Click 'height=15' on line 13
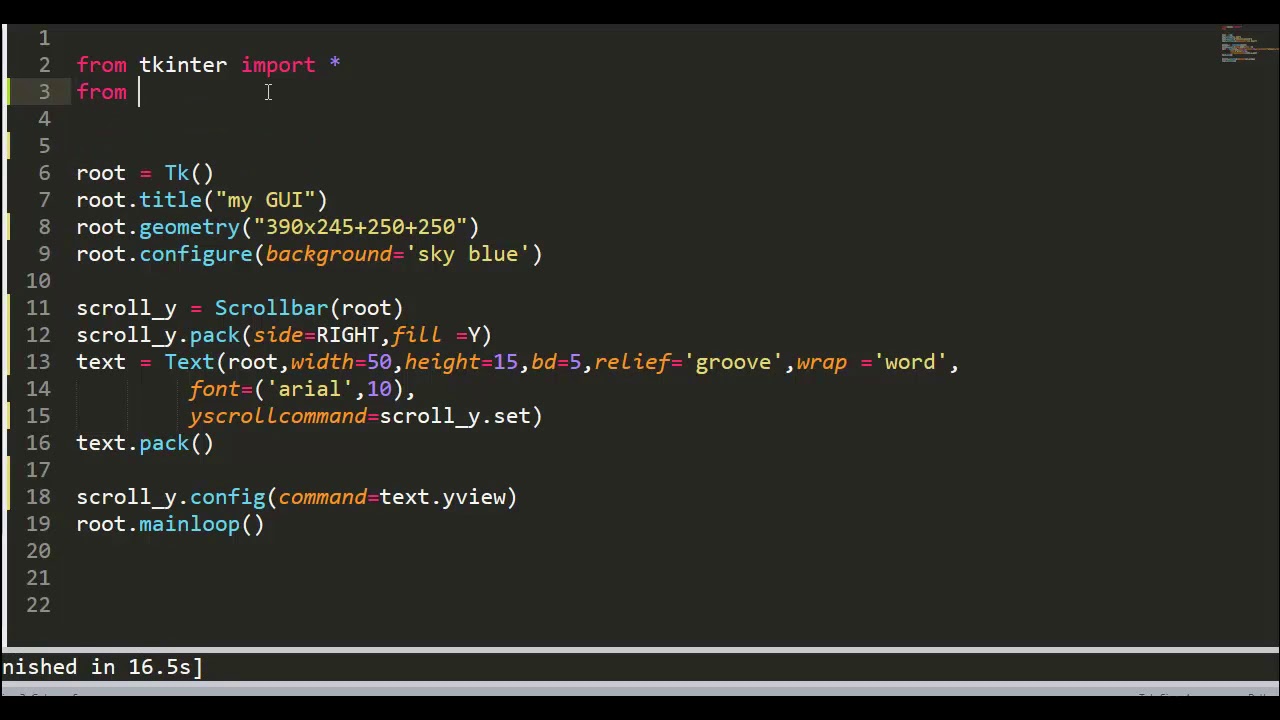This screenshot has height=720, width=1280. pyautogui.click(x=461, y=362)
